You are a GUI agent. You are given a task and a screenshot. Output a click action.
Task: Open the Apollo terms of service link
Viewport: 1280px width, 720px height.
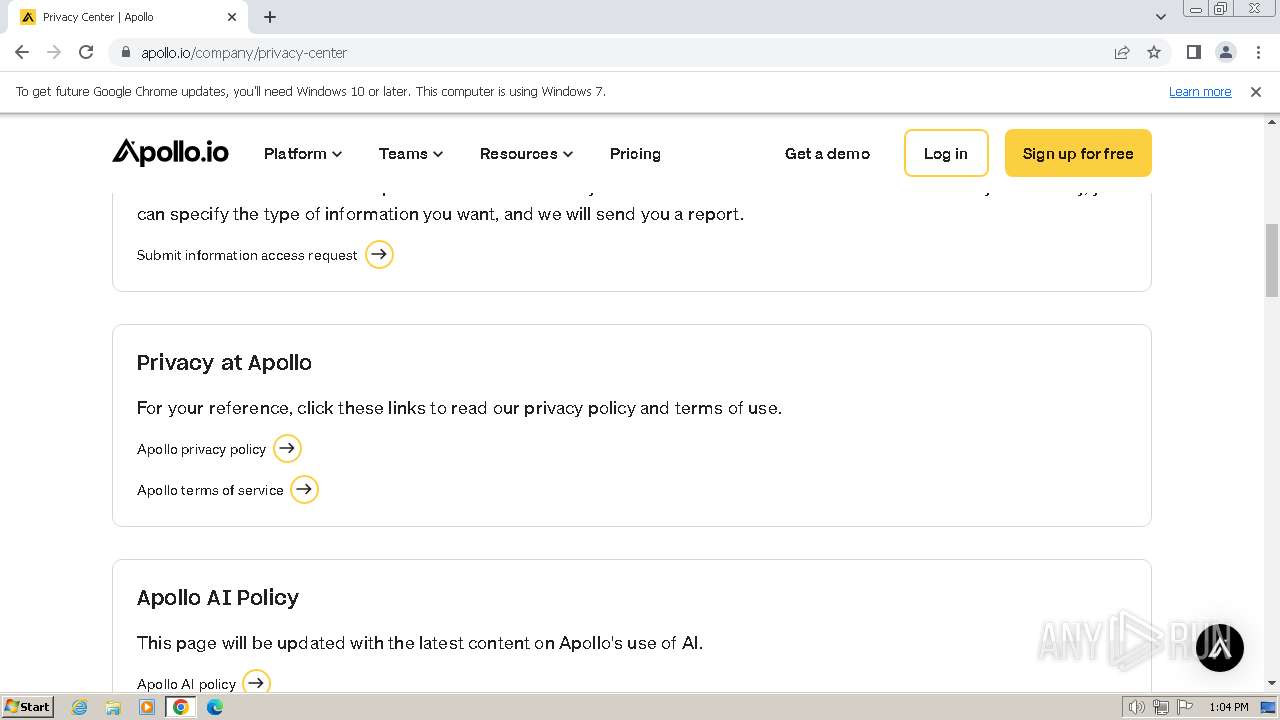click(x=210, y=490)
